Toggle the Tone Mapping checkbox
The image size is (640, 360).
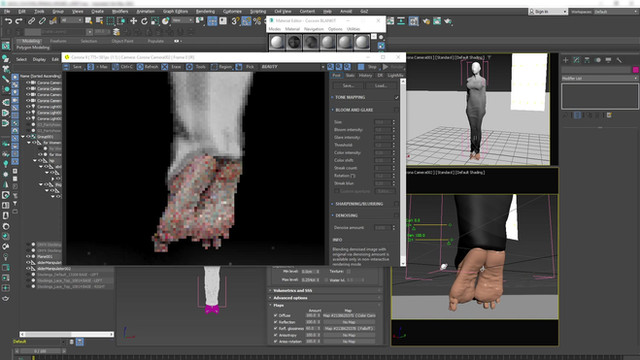pos(396,97)
